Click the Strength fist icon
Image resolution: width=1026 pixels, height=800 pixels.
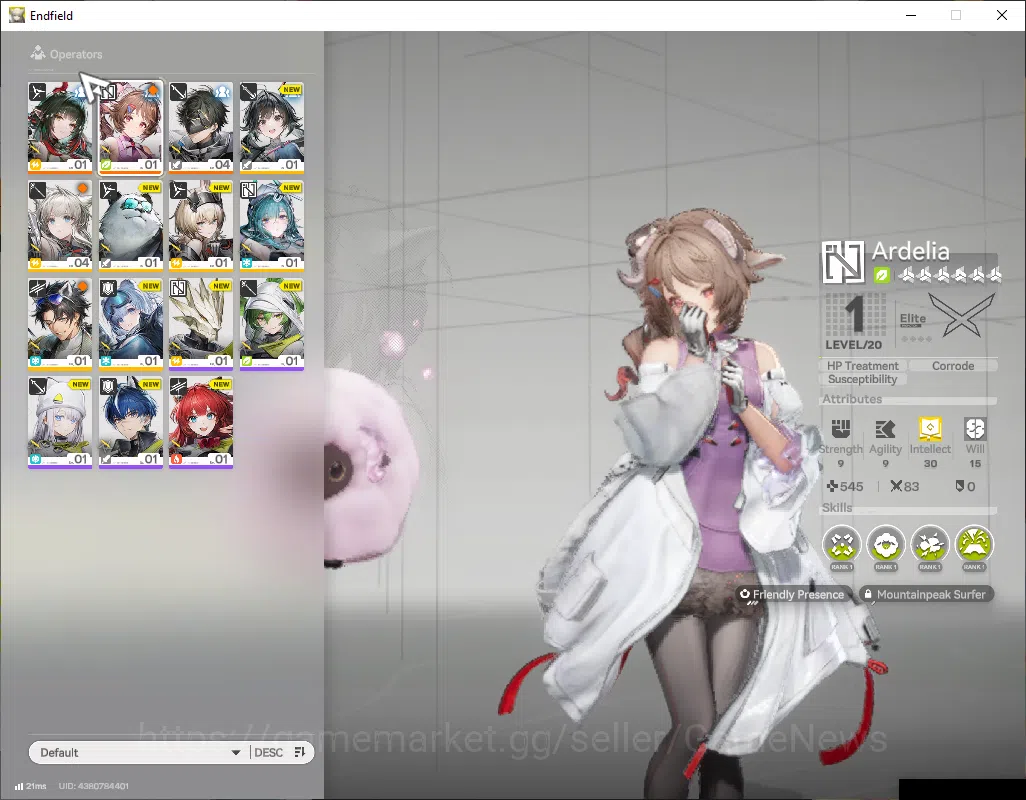click(x=840, y=428)
